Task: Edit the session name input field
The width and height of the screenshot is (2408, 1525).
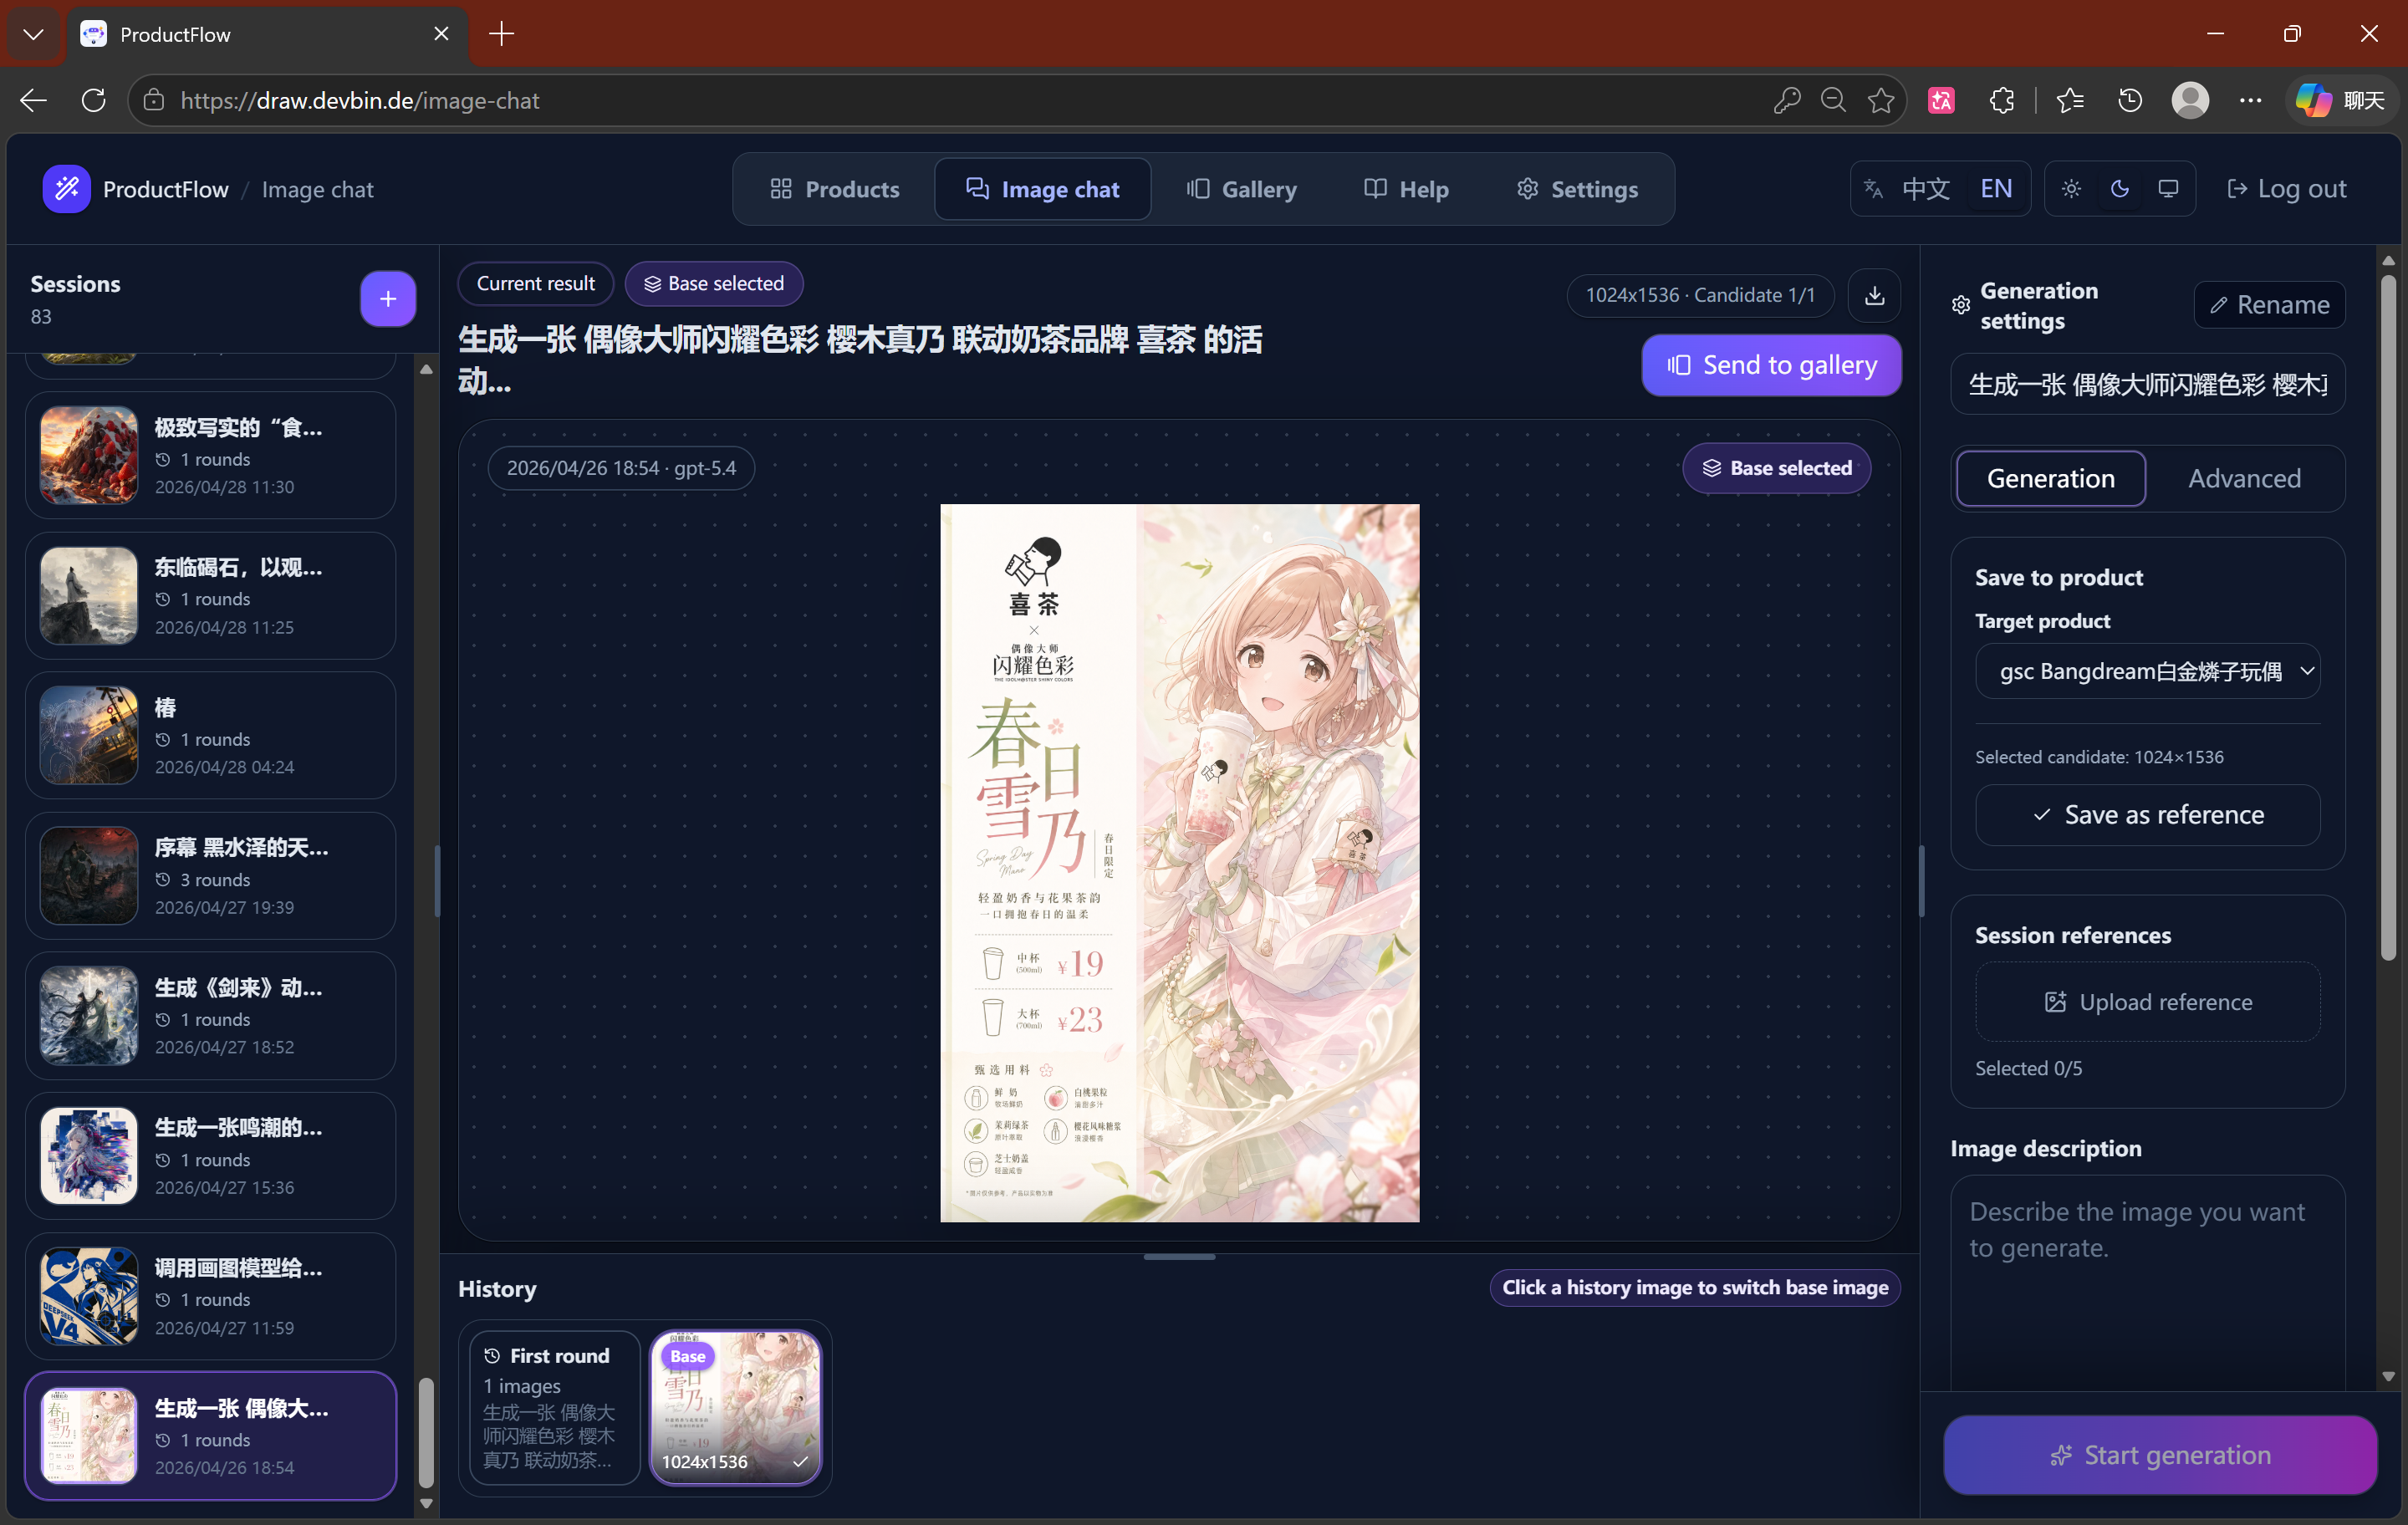Action: [x=2147, y=384]
